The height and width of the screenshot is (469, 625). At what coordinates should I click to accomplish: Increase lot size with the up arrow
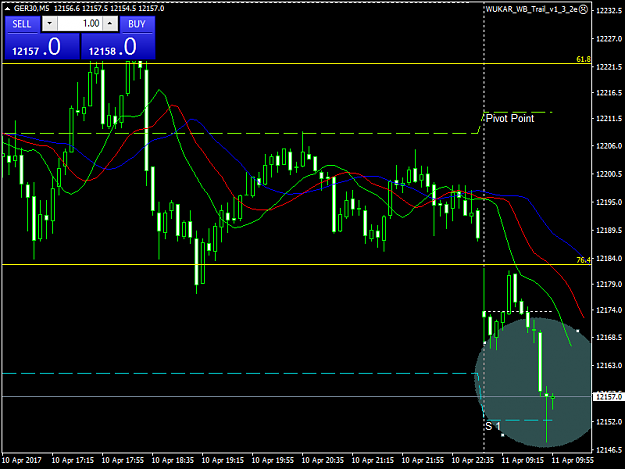point(110,24)
